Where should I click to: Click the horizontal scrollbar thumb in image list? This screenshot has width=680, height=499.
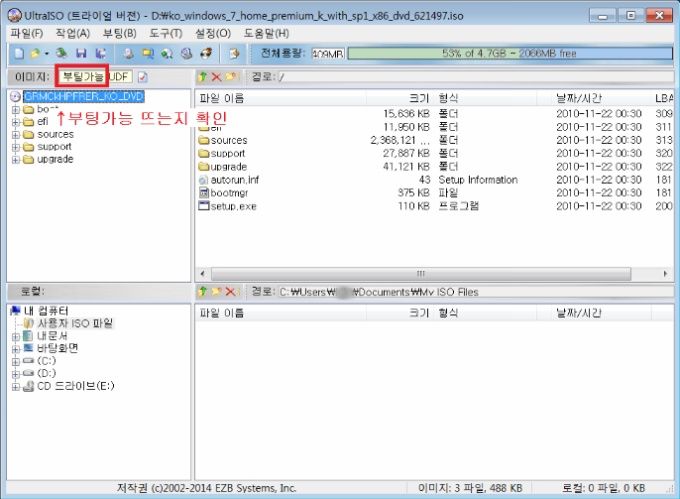(421, 274)
